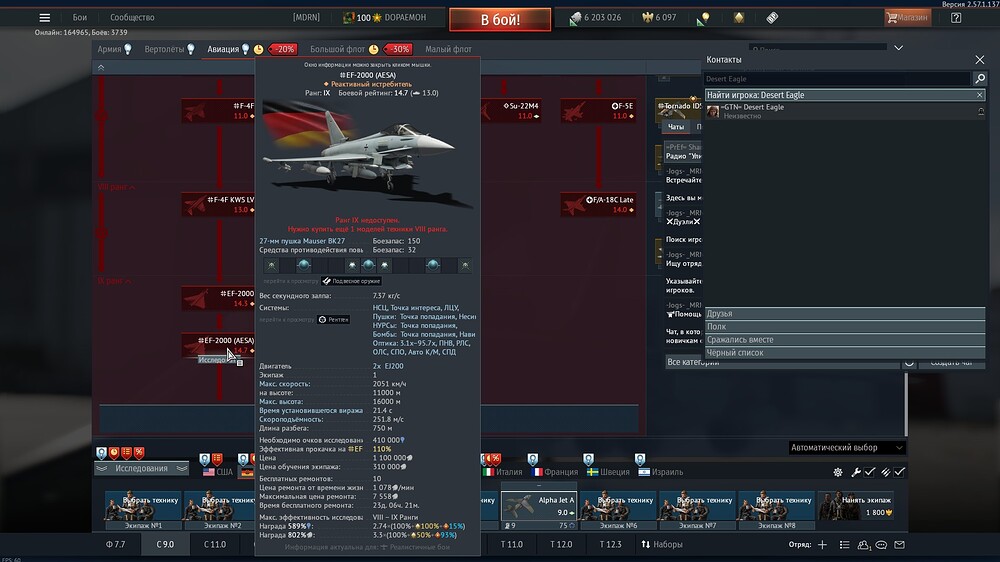Click the golden eagles balance 6 097
The width and height of the screenshot is (1000, 562).
(x=659, y=18)
